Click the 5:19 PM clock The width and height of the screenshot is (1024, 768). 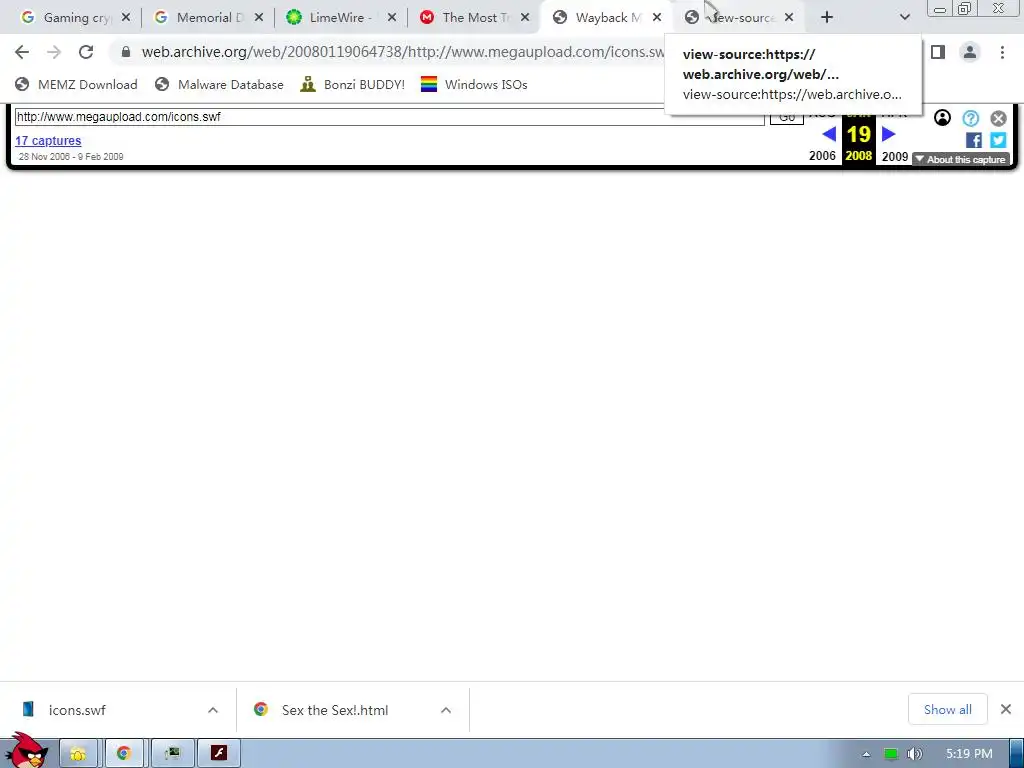[x=969, y=754]
